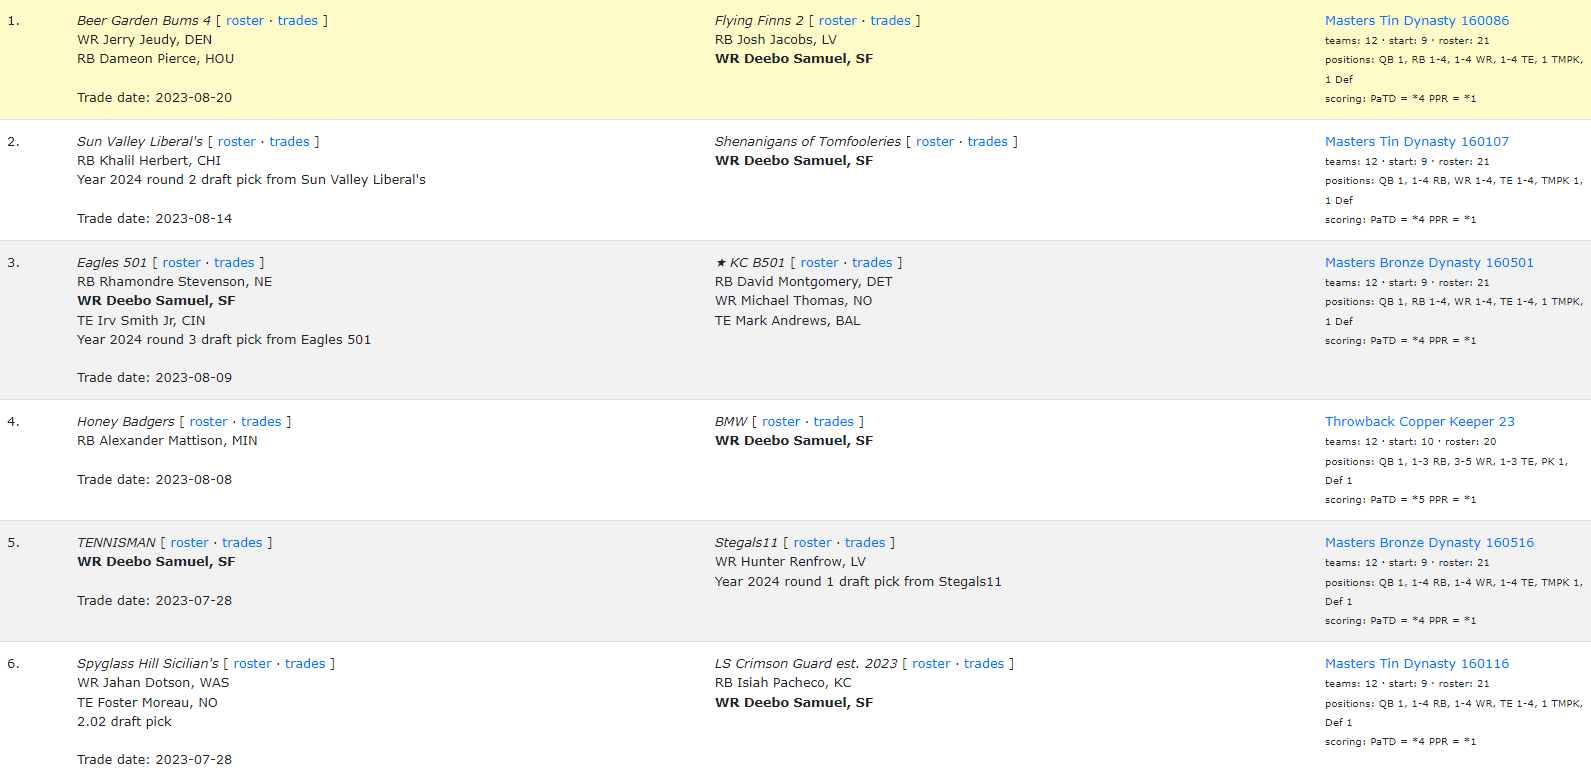Select text 'RB Dameon Pierce, HOU'
1591x772 pixels.
pos(156,58)
